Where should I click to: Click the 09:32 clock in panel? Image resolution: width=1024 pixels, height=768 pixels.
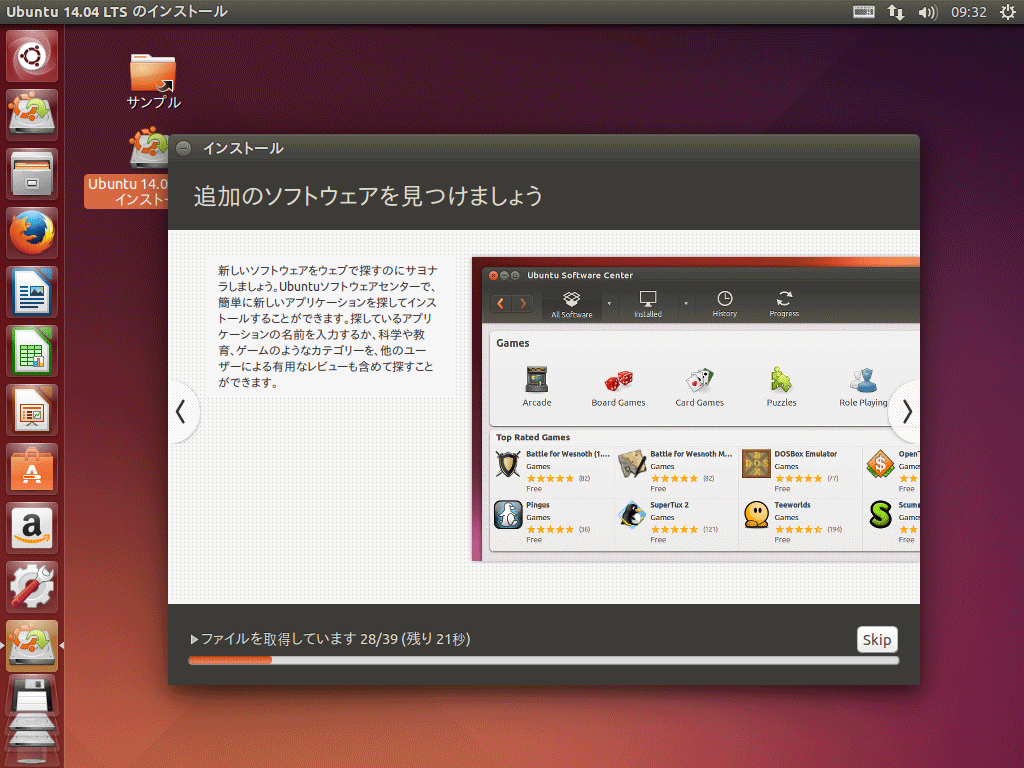tap(968, 12)
